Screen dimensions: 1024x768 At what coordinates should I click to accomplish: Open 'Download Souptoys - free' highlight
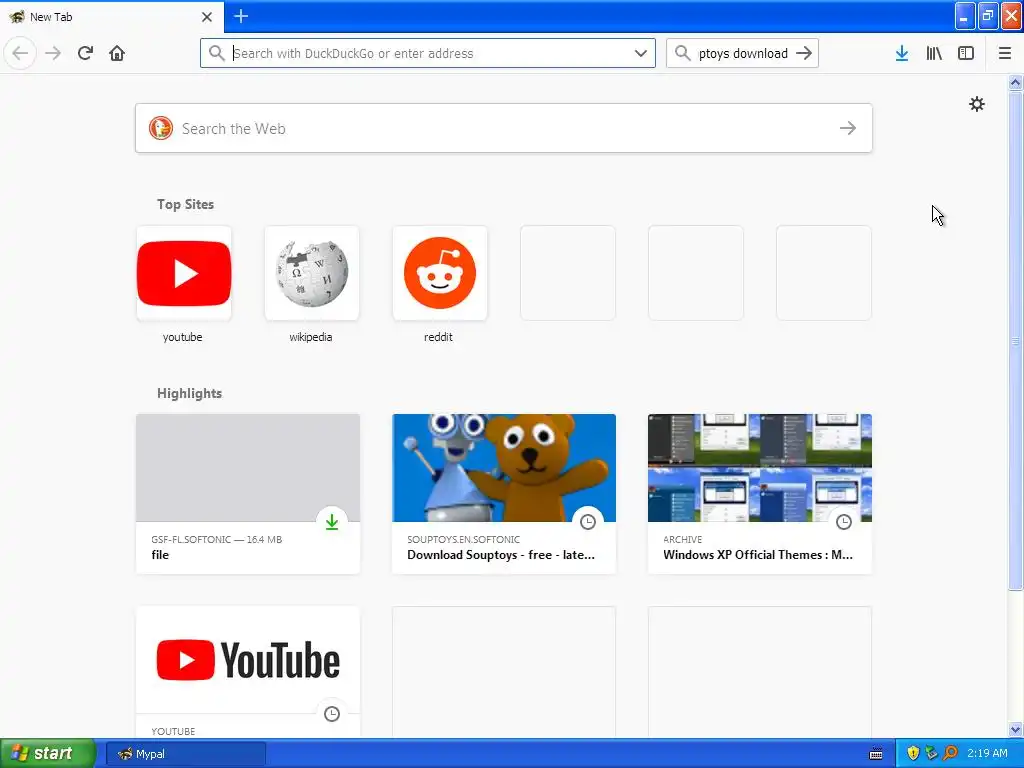click(x=504, y=494)
